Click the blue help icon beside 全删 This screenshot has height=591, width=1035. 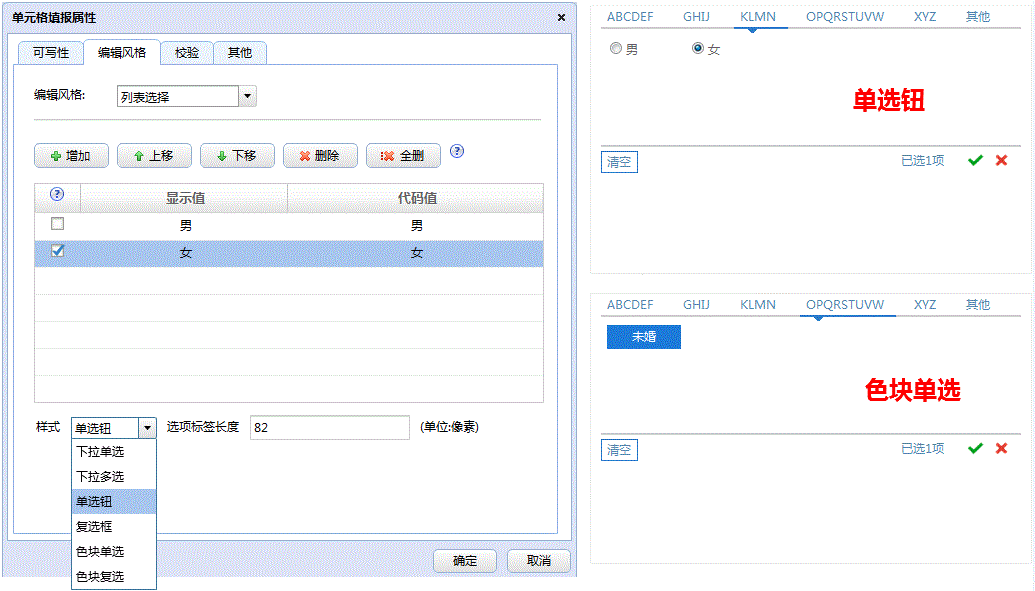point(457,152)
